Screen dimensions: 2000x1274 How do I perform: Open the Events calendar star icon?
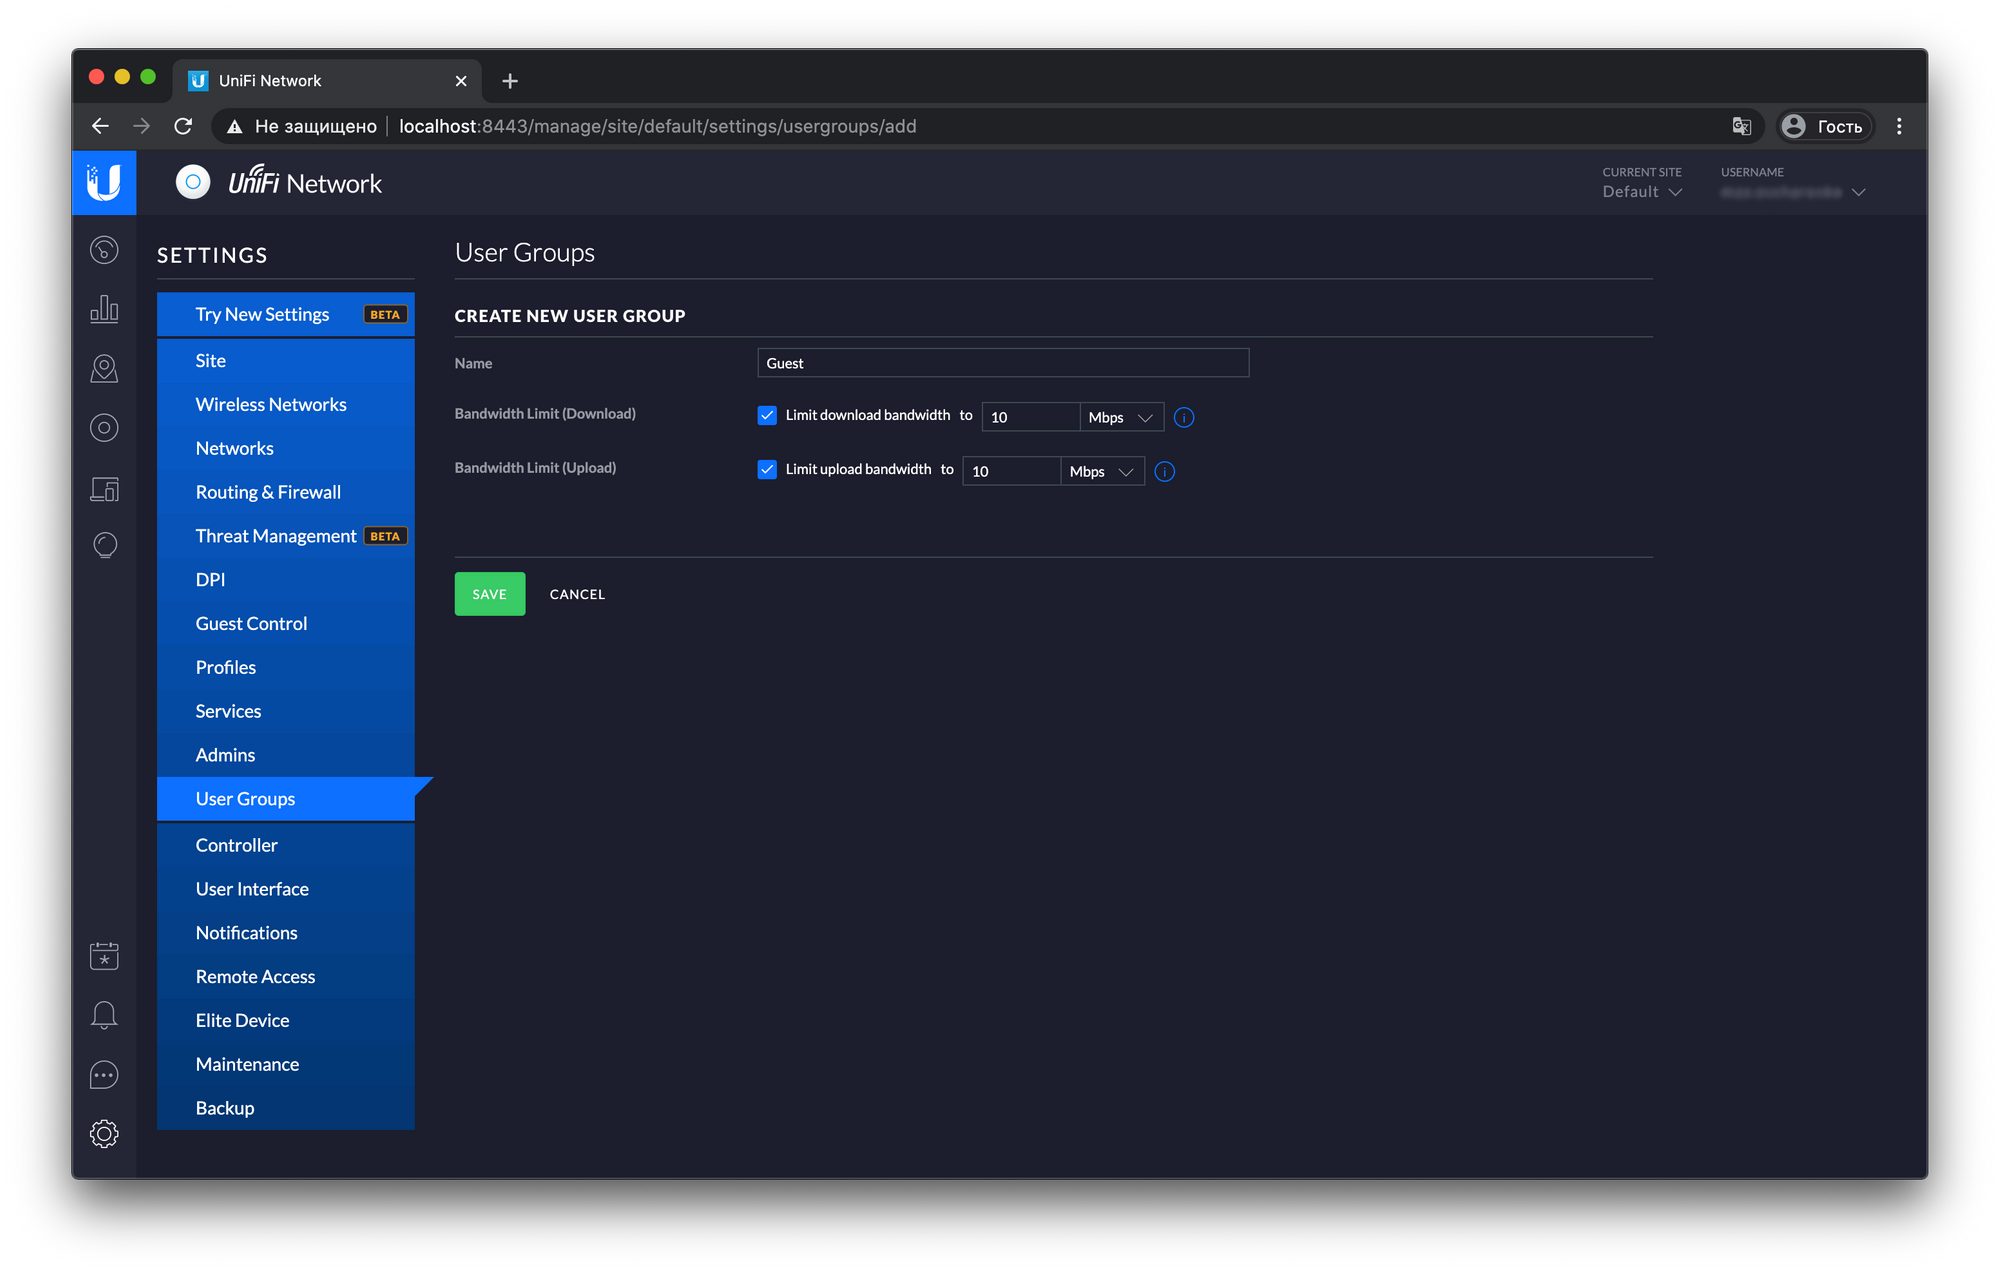coord(104,956)
